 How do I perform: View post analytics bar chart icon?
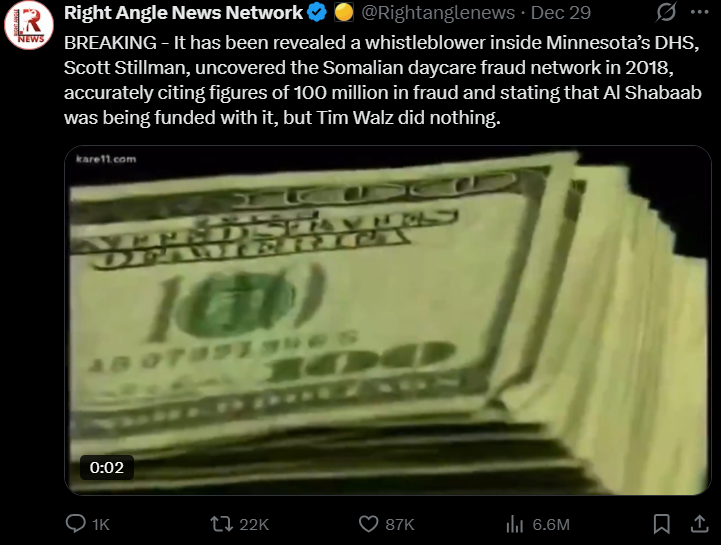(x=515, y=524)
